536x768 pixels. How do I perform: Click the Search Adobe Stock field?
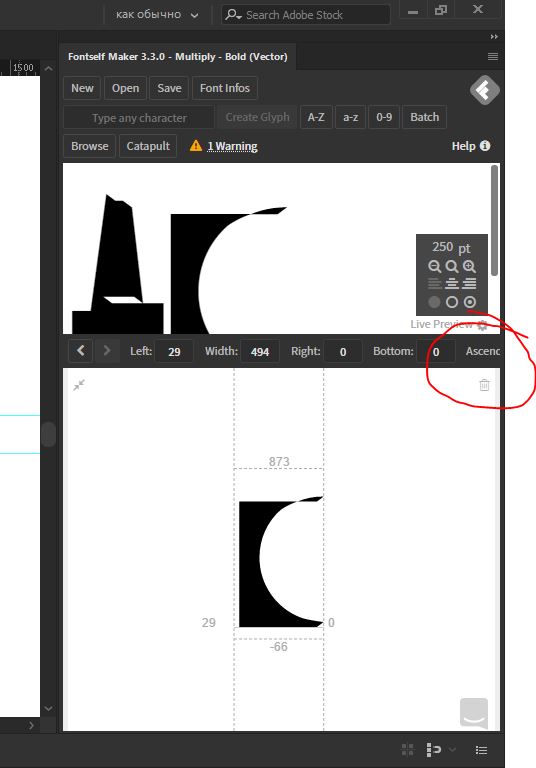click(306, 15)
